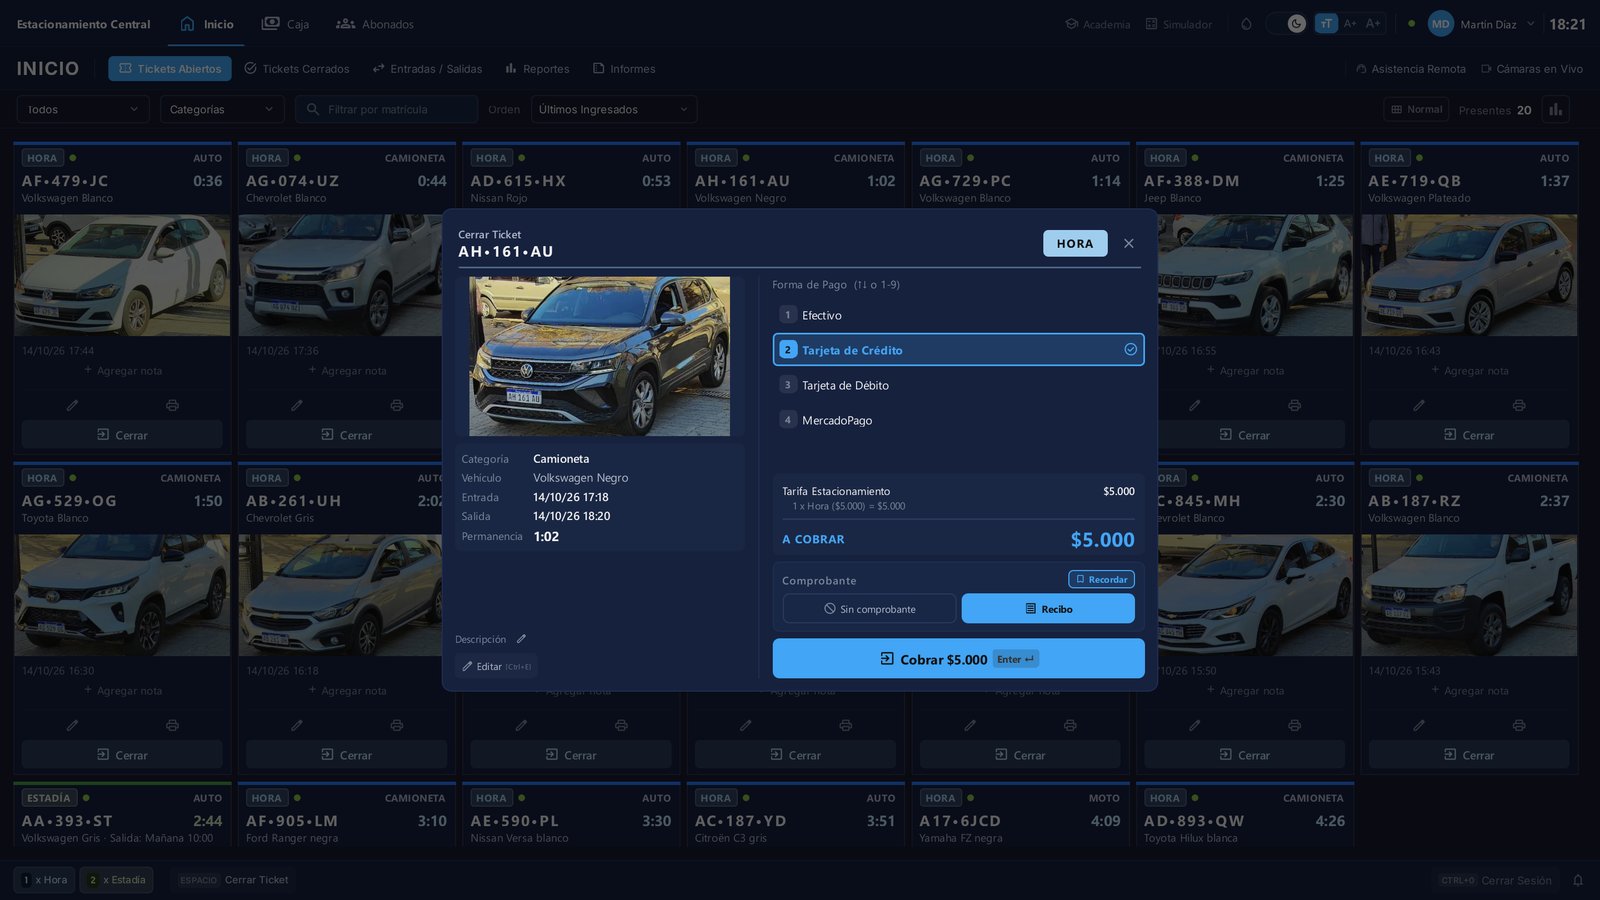Click print icon on AE•719•QB card

[x=1519, y=405]
